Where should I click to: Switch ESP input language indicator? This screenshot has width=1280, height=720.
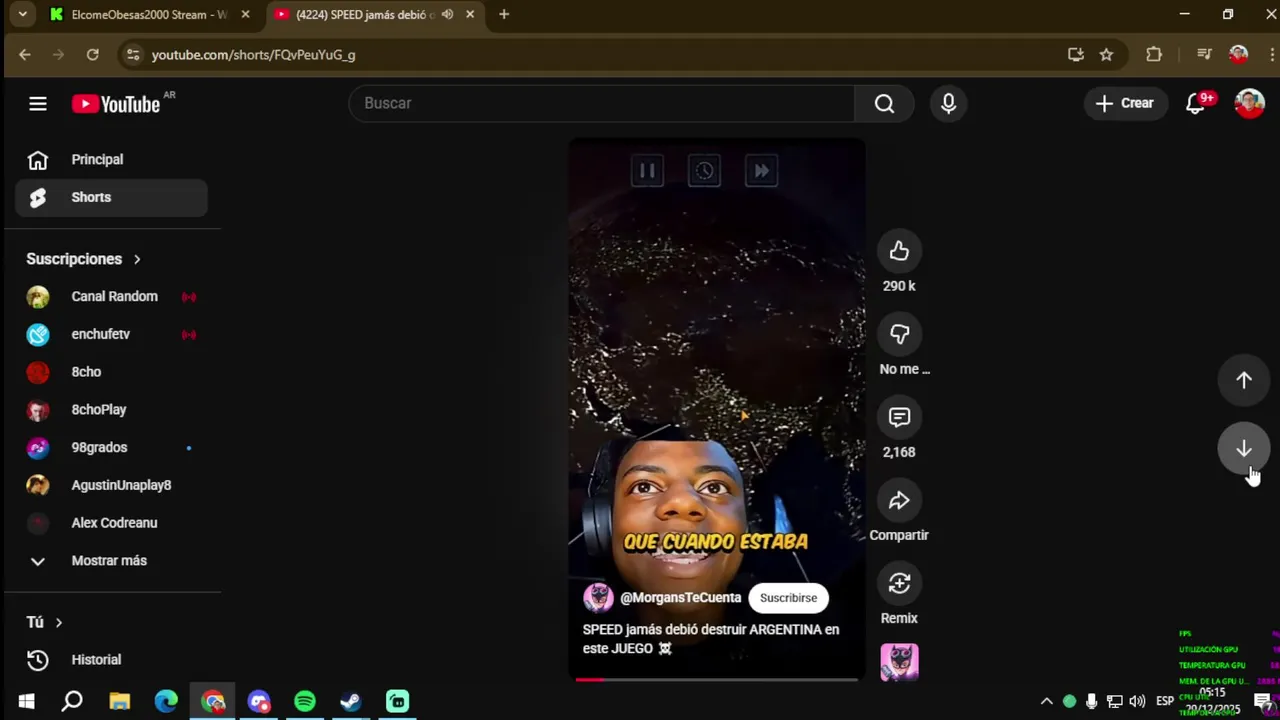tap(1165, 701)
